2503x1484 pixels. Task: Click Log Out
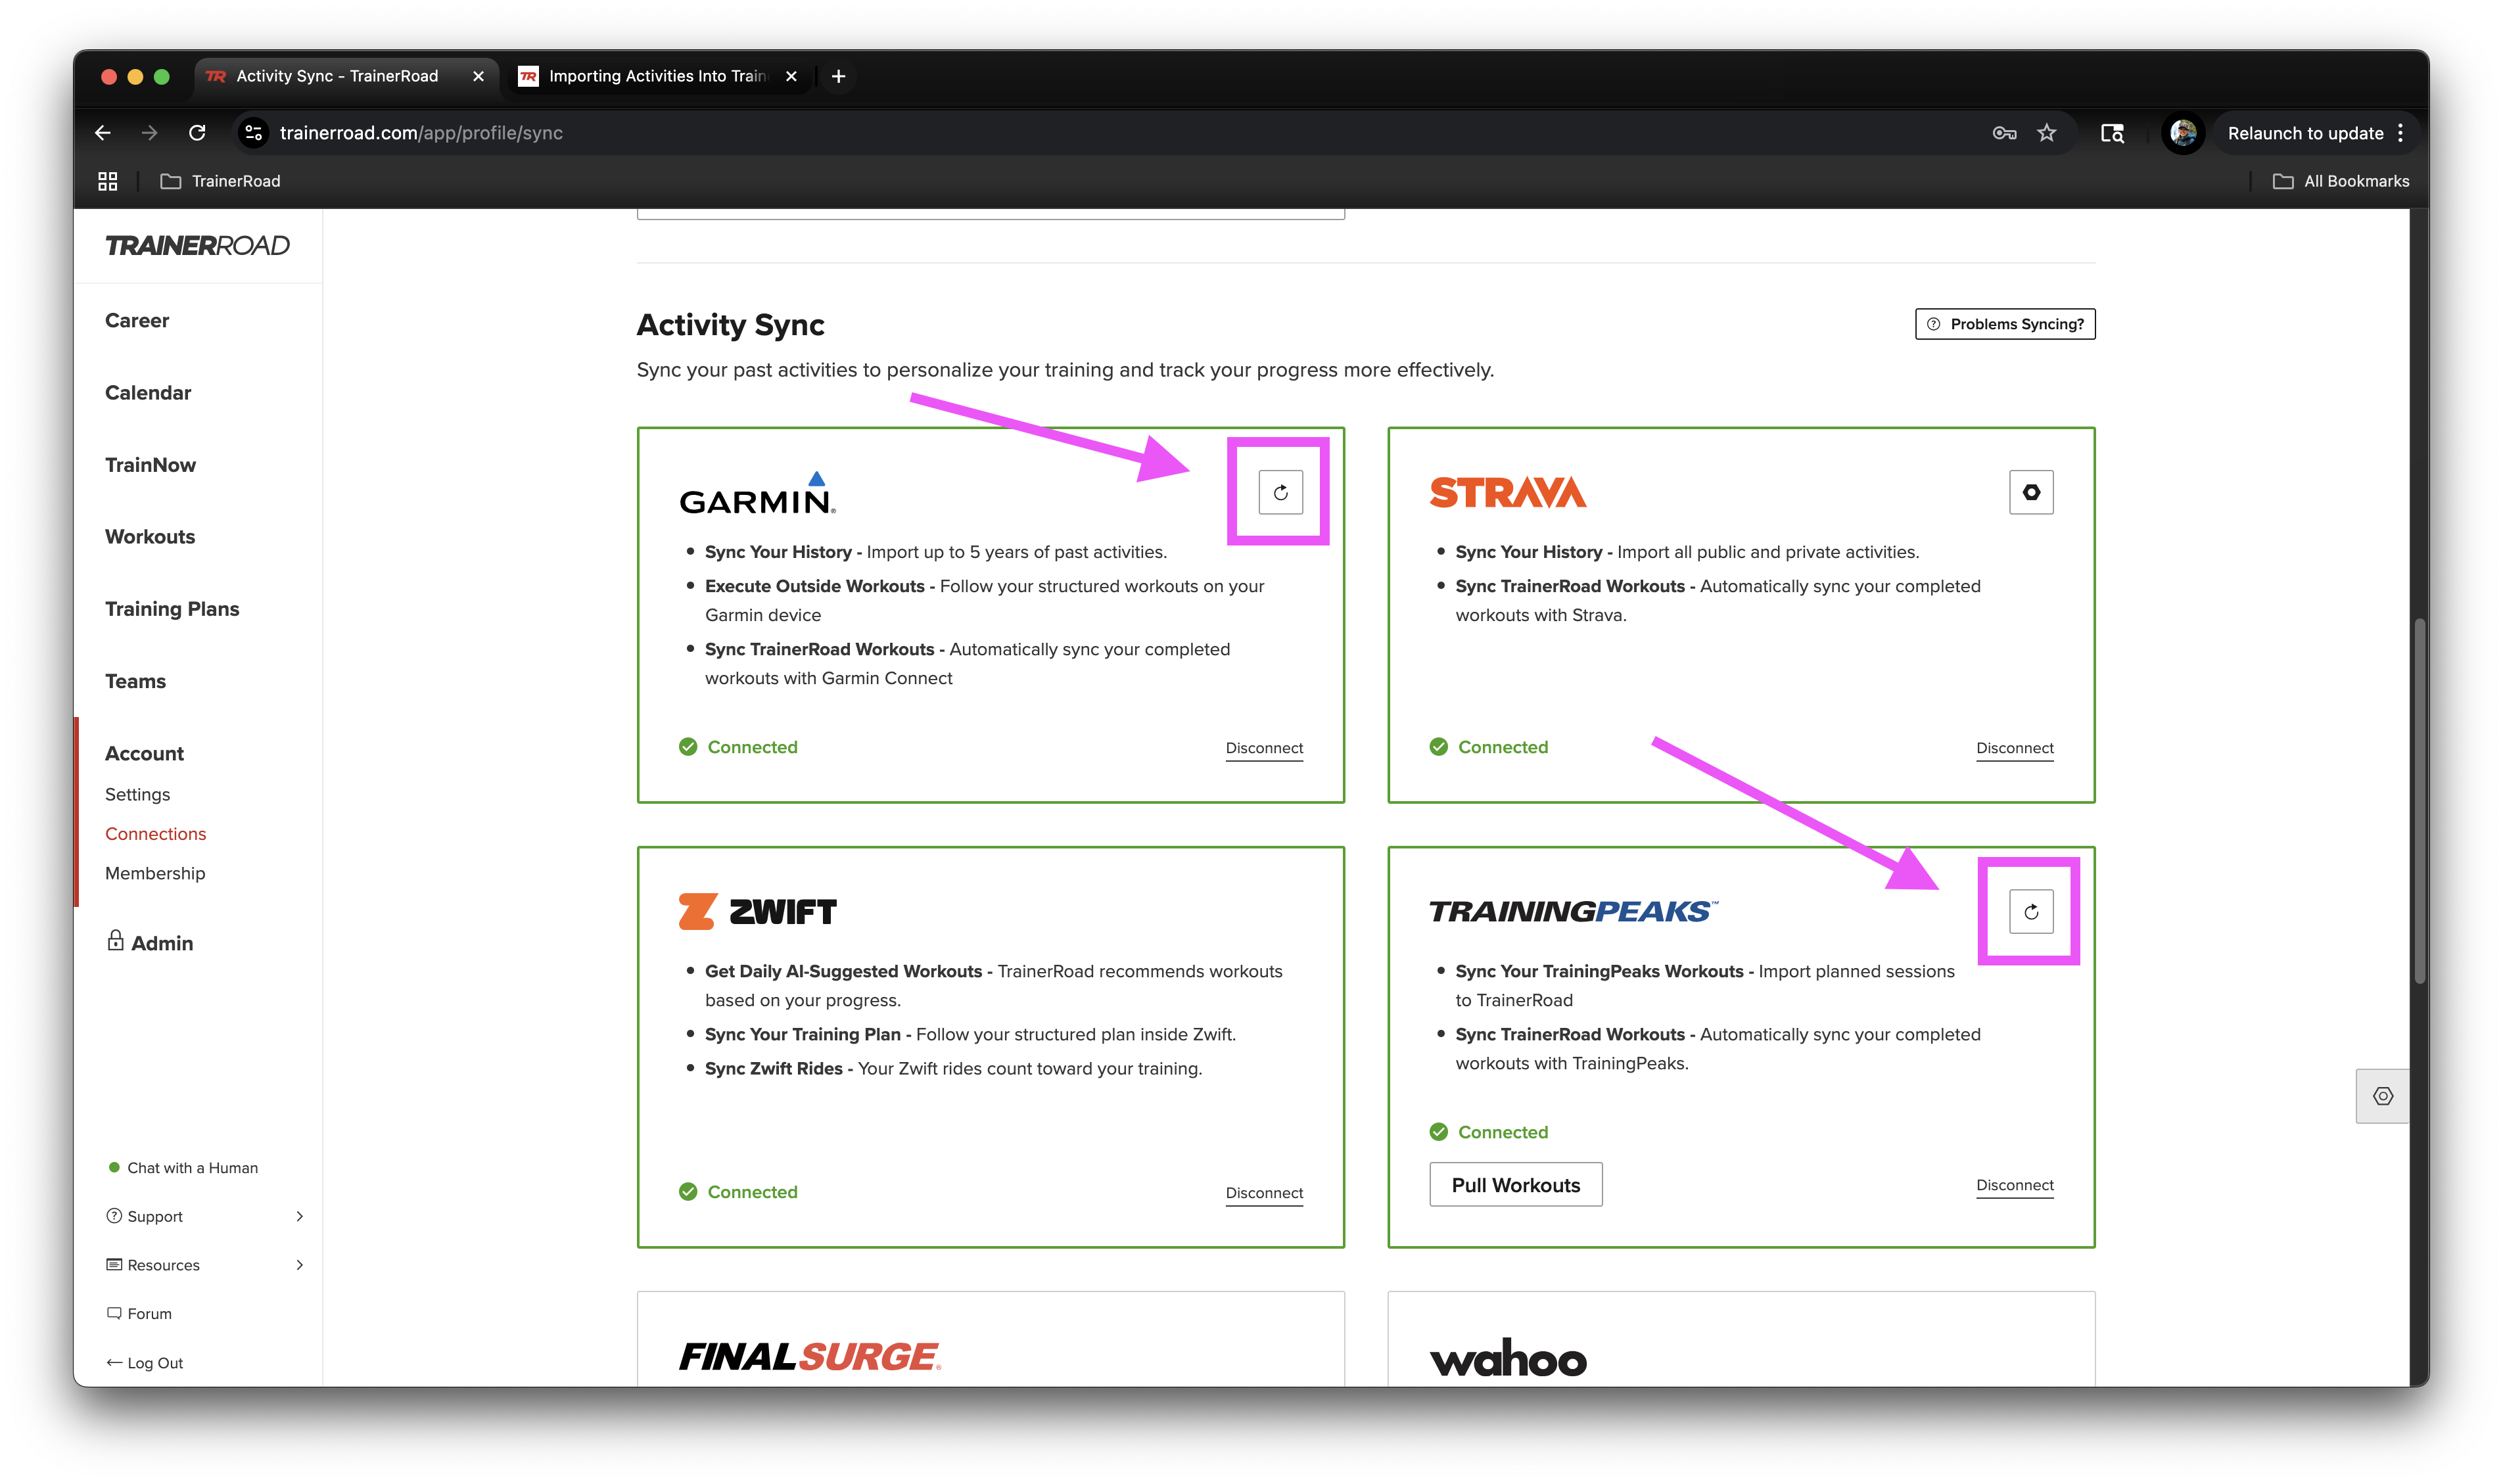pos(145,1363)
